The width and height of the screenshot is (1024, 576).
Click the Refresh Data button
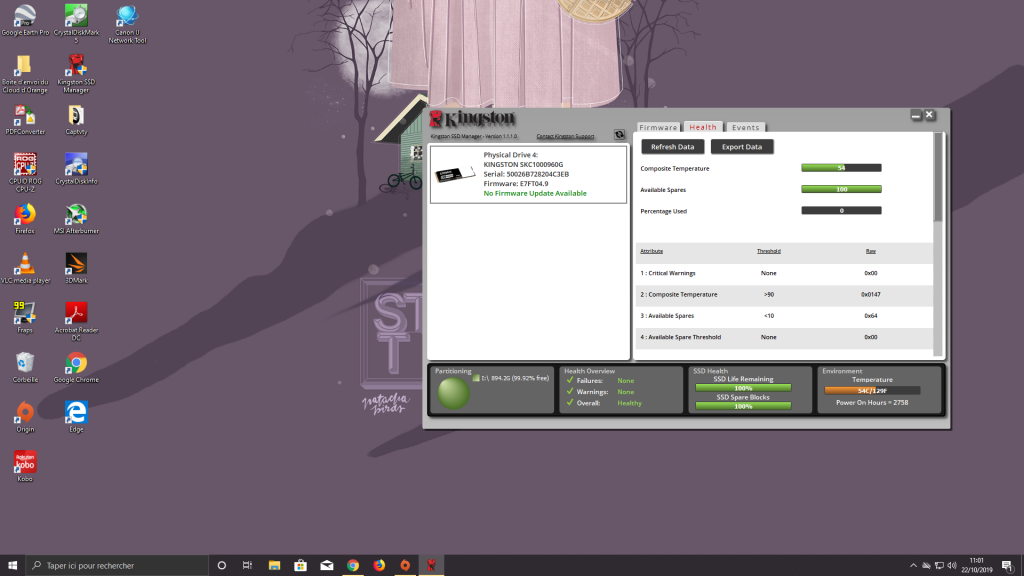pyautogui.click(x=673, y=147)
